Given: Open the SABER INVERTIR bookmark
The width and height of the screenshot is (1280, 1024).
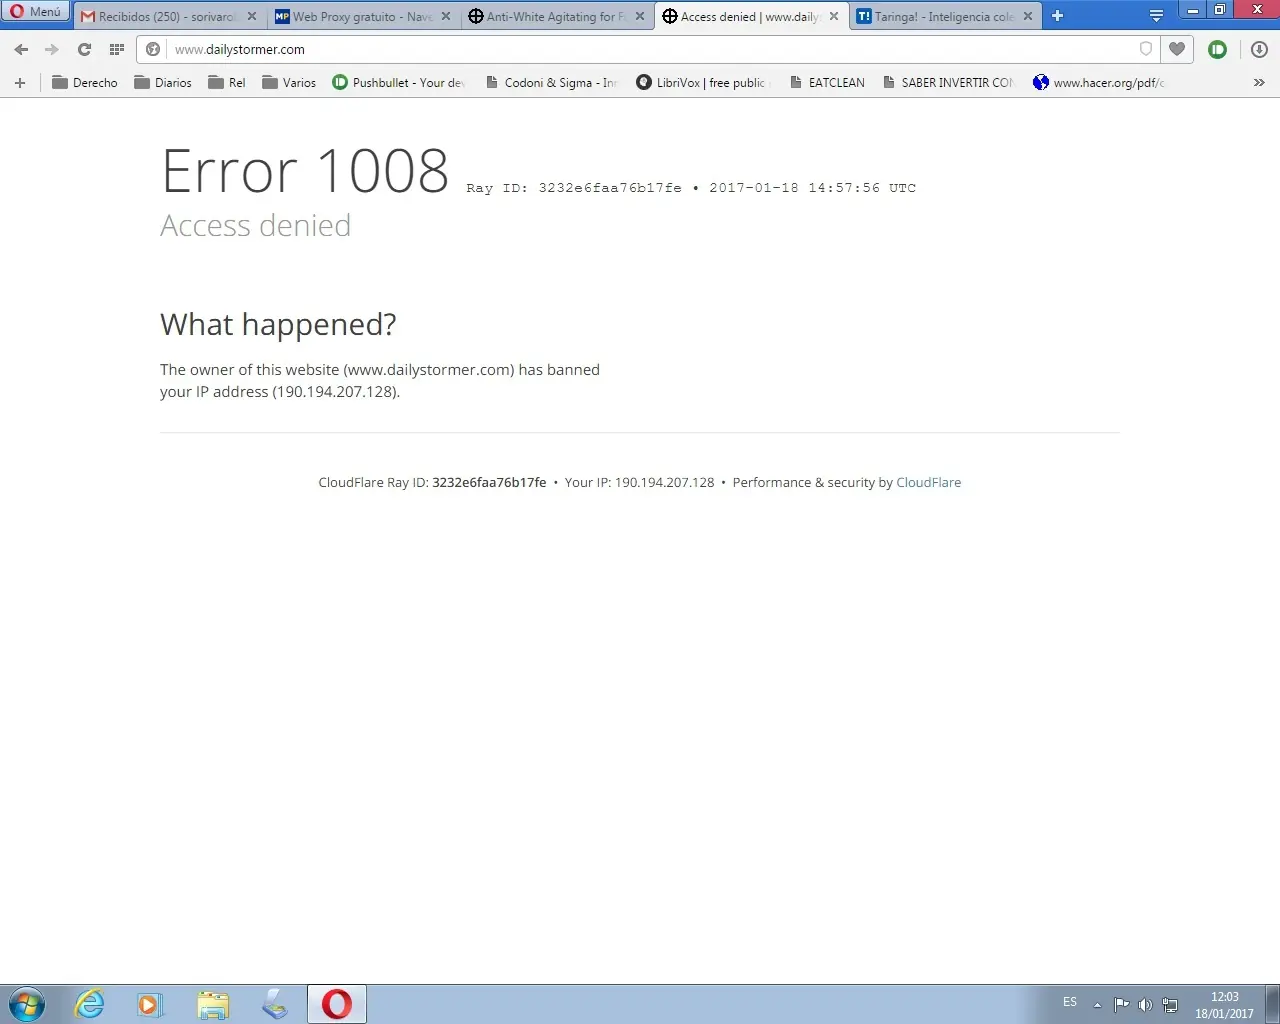Looking at the screenshot, I should click(x=948, y=83).
